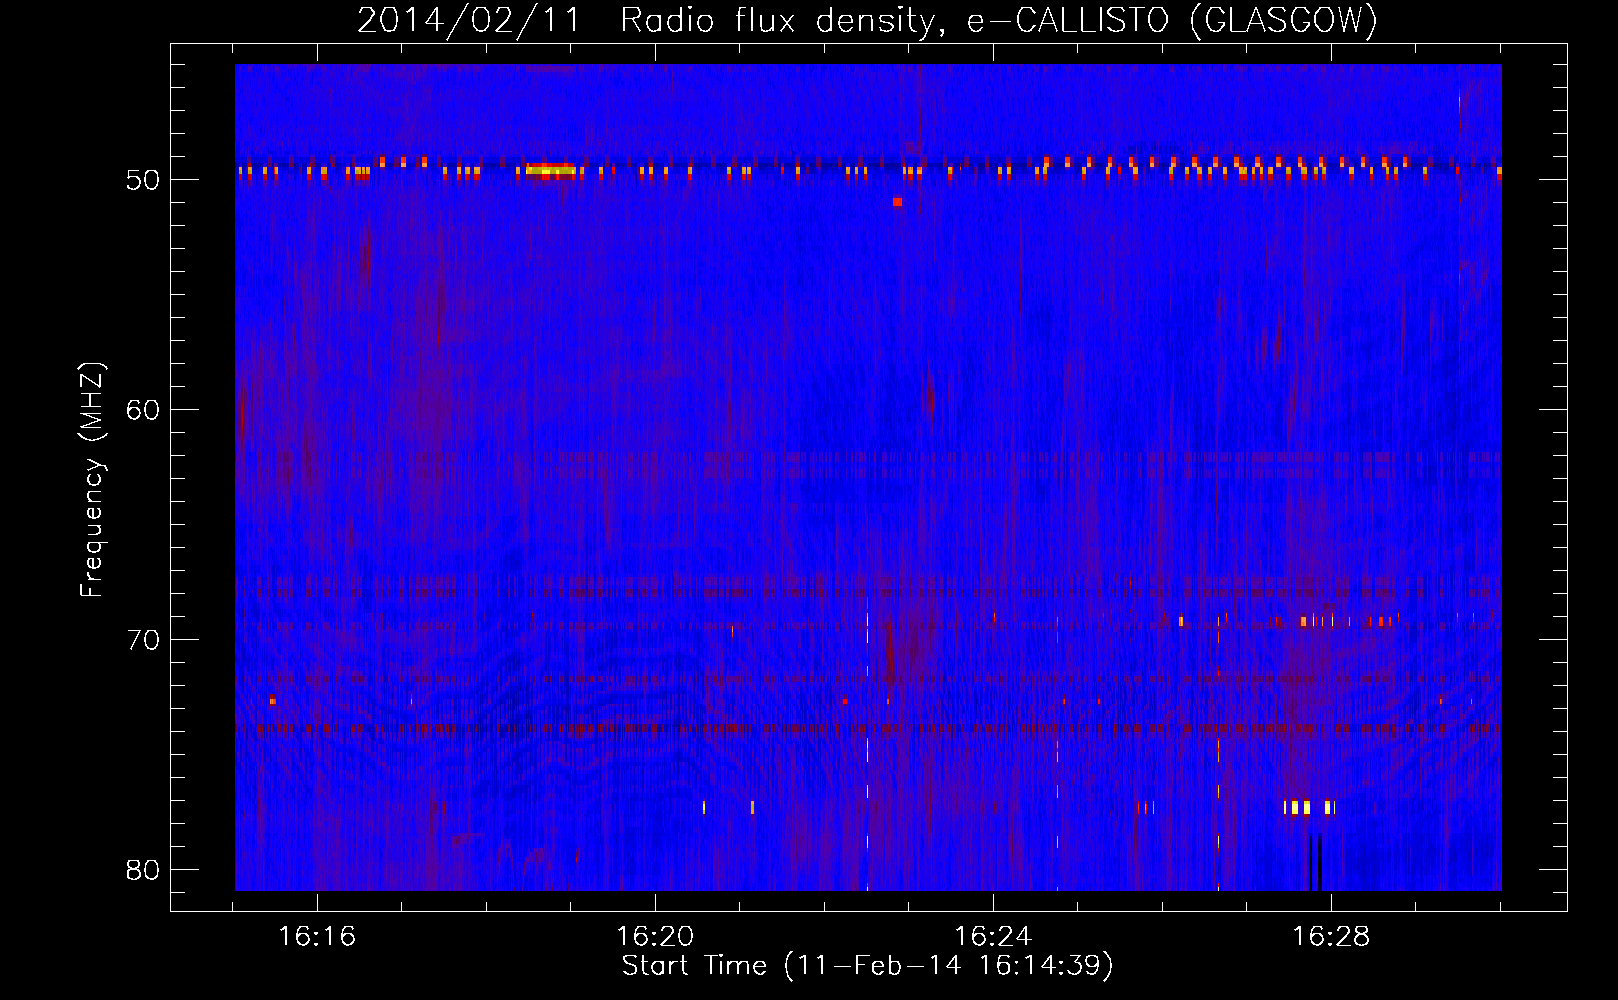Click the bright yellow burst near 50 MHz
1618x1000 pixels.
(x=551, y=170)
